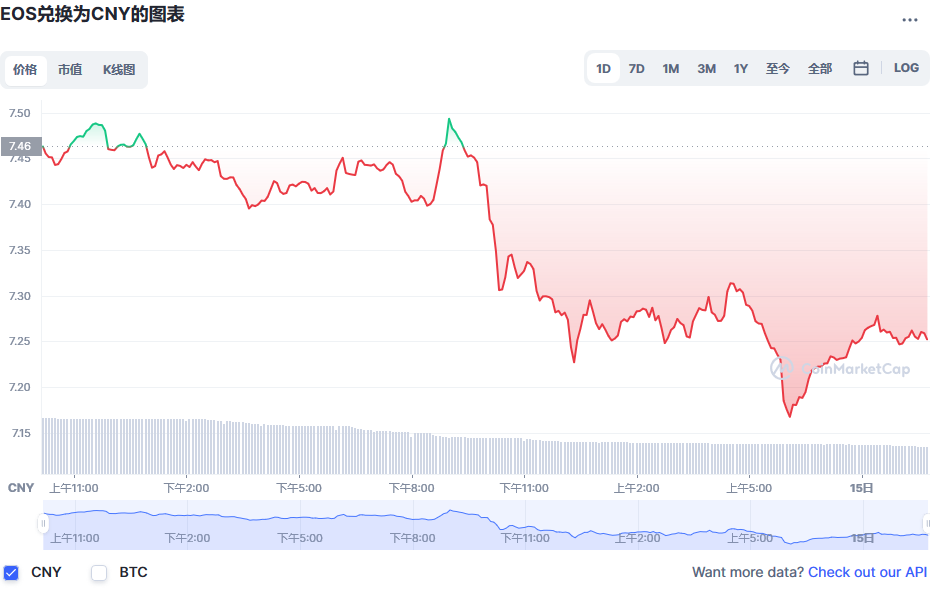Uncheck the CNY checkbox
Screen dimensions: 930x600
coord(11,573)
